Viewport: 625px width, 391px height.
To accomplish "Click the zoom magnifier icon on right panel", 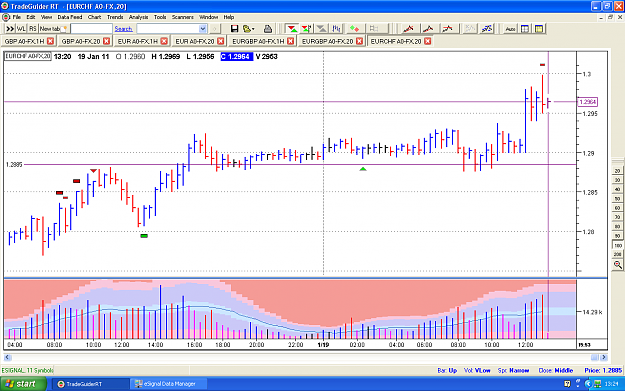I will [617, 265].
